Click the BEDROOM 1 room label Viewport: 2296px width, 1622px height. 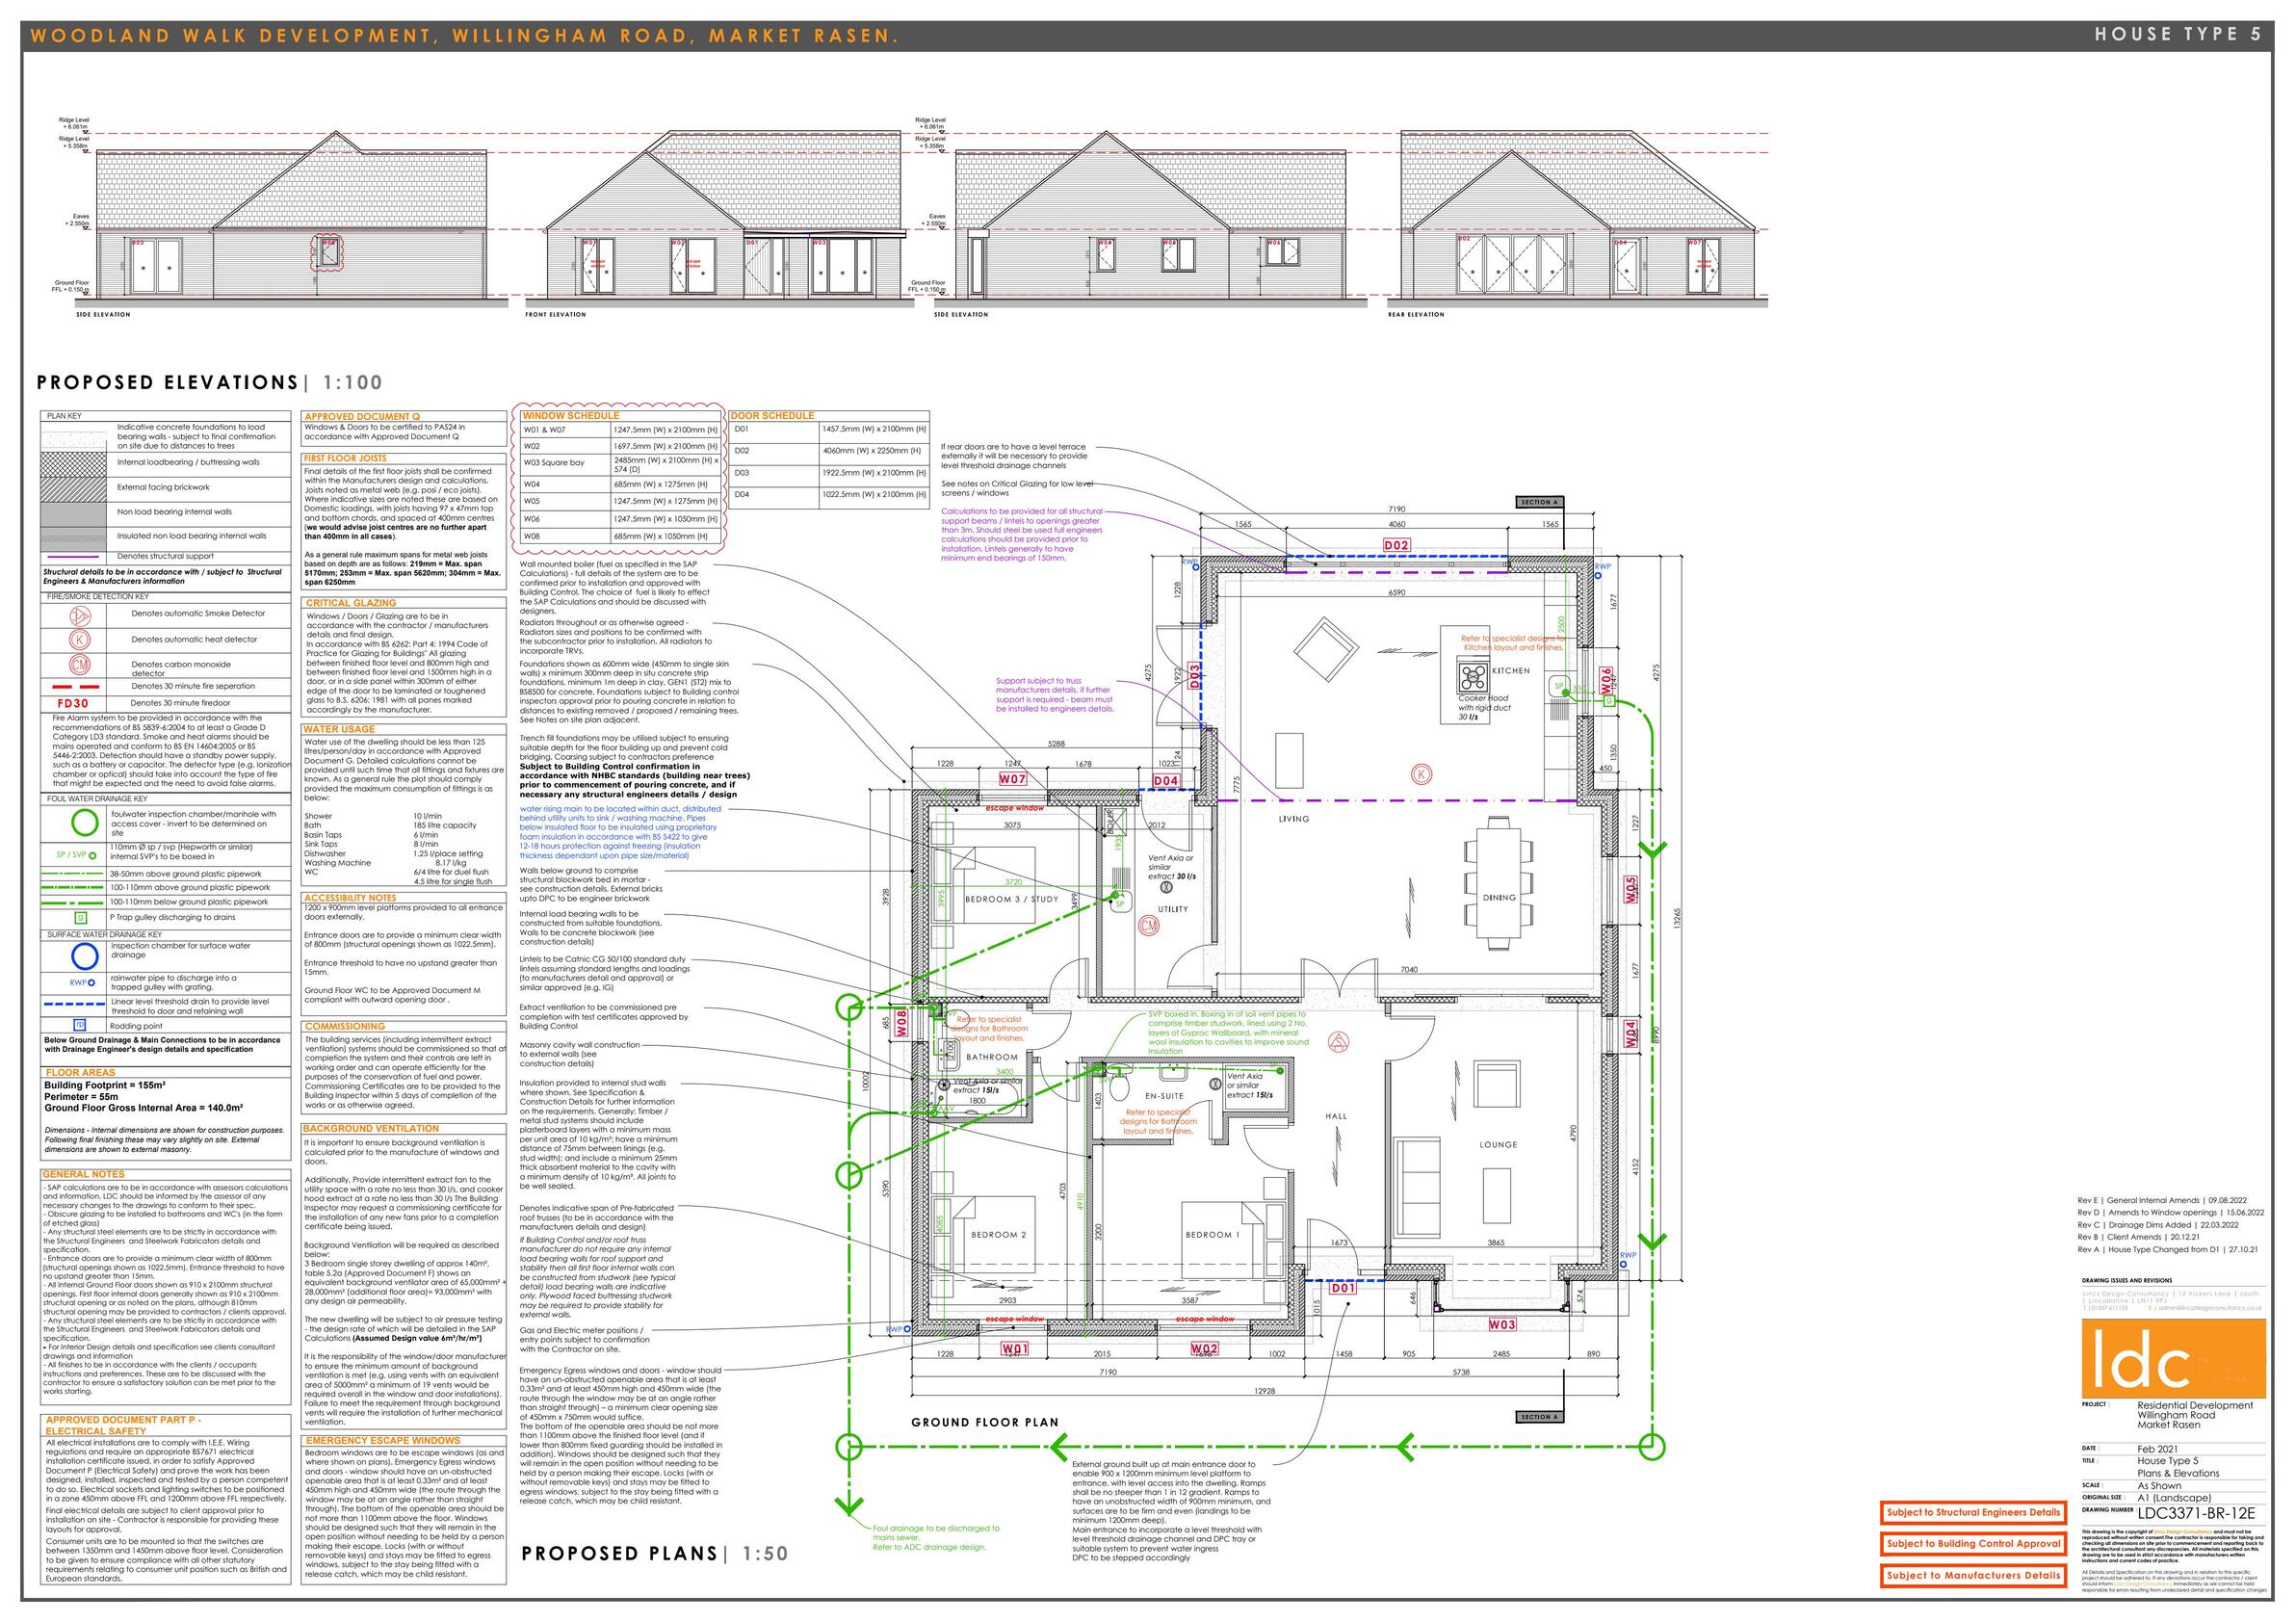click(1212, 1235)
